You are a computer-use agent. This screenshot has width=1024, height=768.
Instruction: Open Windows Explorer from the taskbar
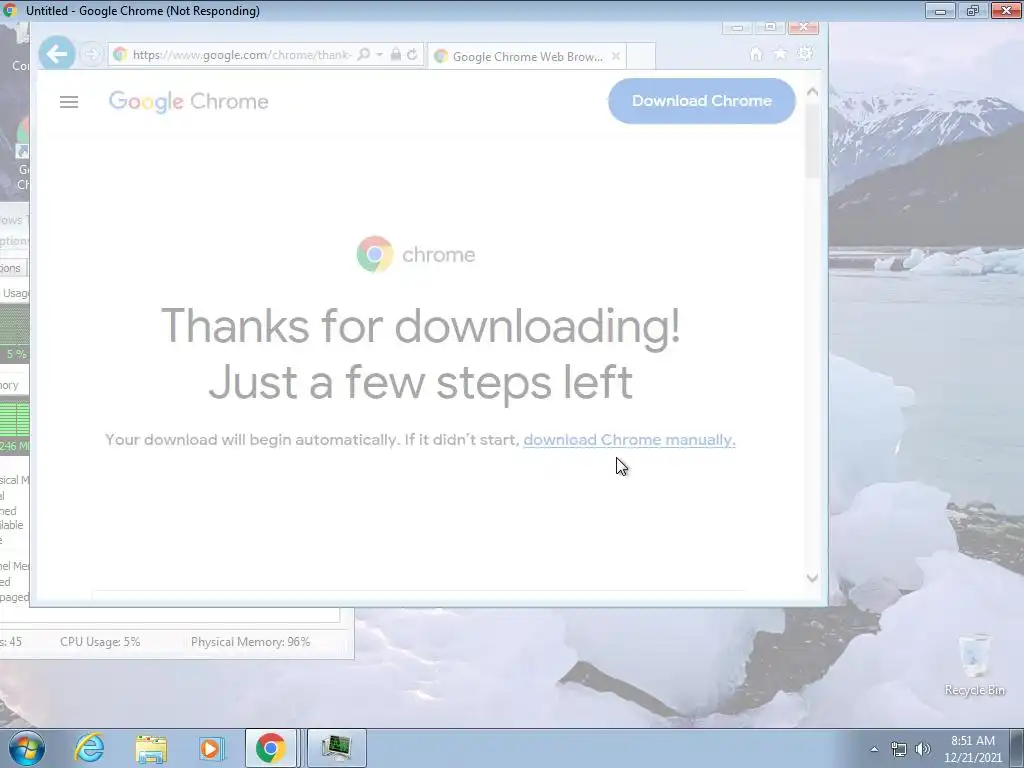point(151,748)
